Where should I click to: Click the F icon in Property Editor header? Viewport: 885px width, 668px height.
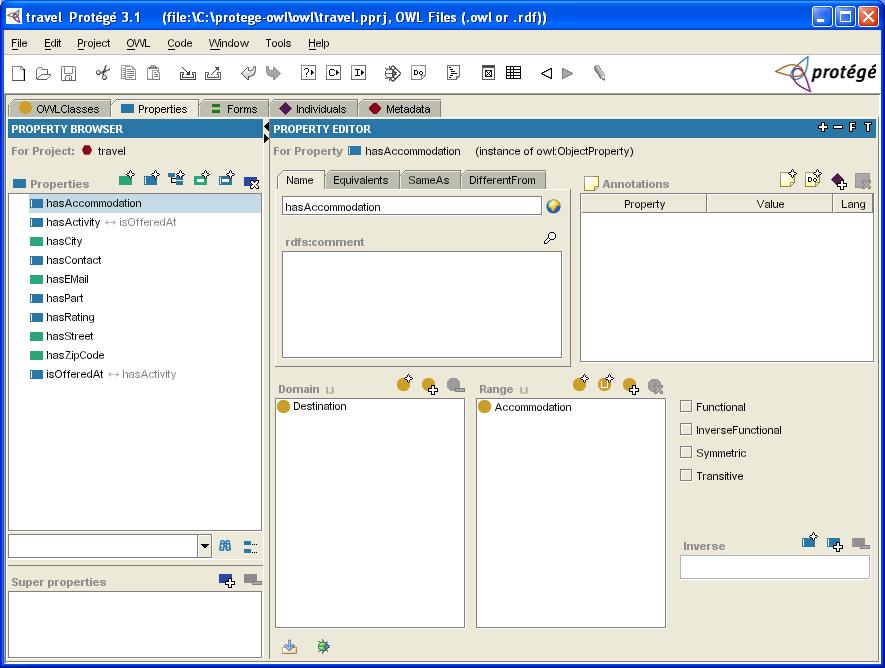852,128
